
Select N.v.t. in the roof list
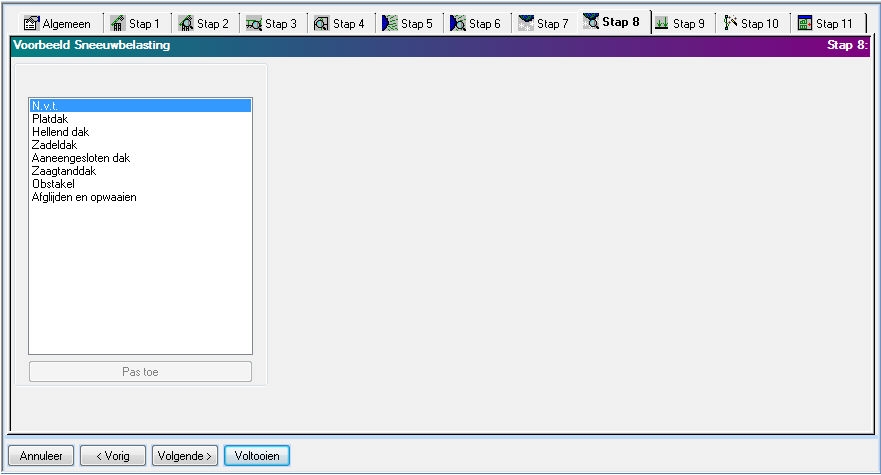pyautogui.click(x=140, y=106)
